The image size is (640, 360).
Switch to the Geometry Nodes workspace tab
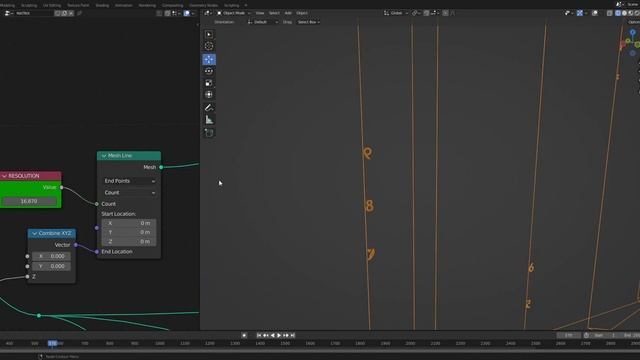click(x=203, y=5)
